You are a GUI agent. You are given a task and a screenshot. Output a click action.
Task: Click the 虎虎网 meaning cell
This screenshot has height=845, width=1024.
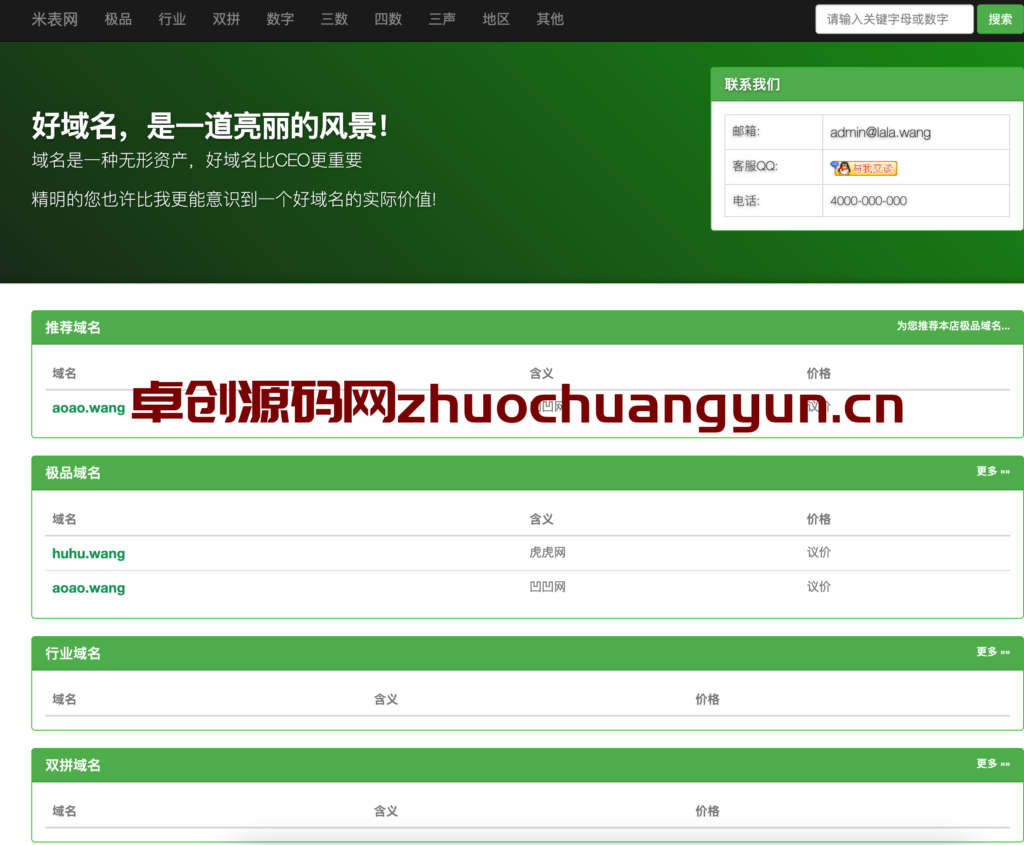coord(547,552)
